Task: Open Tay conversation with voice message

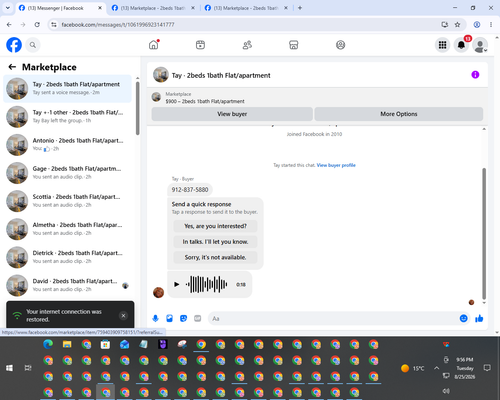Action: (67, 89)
